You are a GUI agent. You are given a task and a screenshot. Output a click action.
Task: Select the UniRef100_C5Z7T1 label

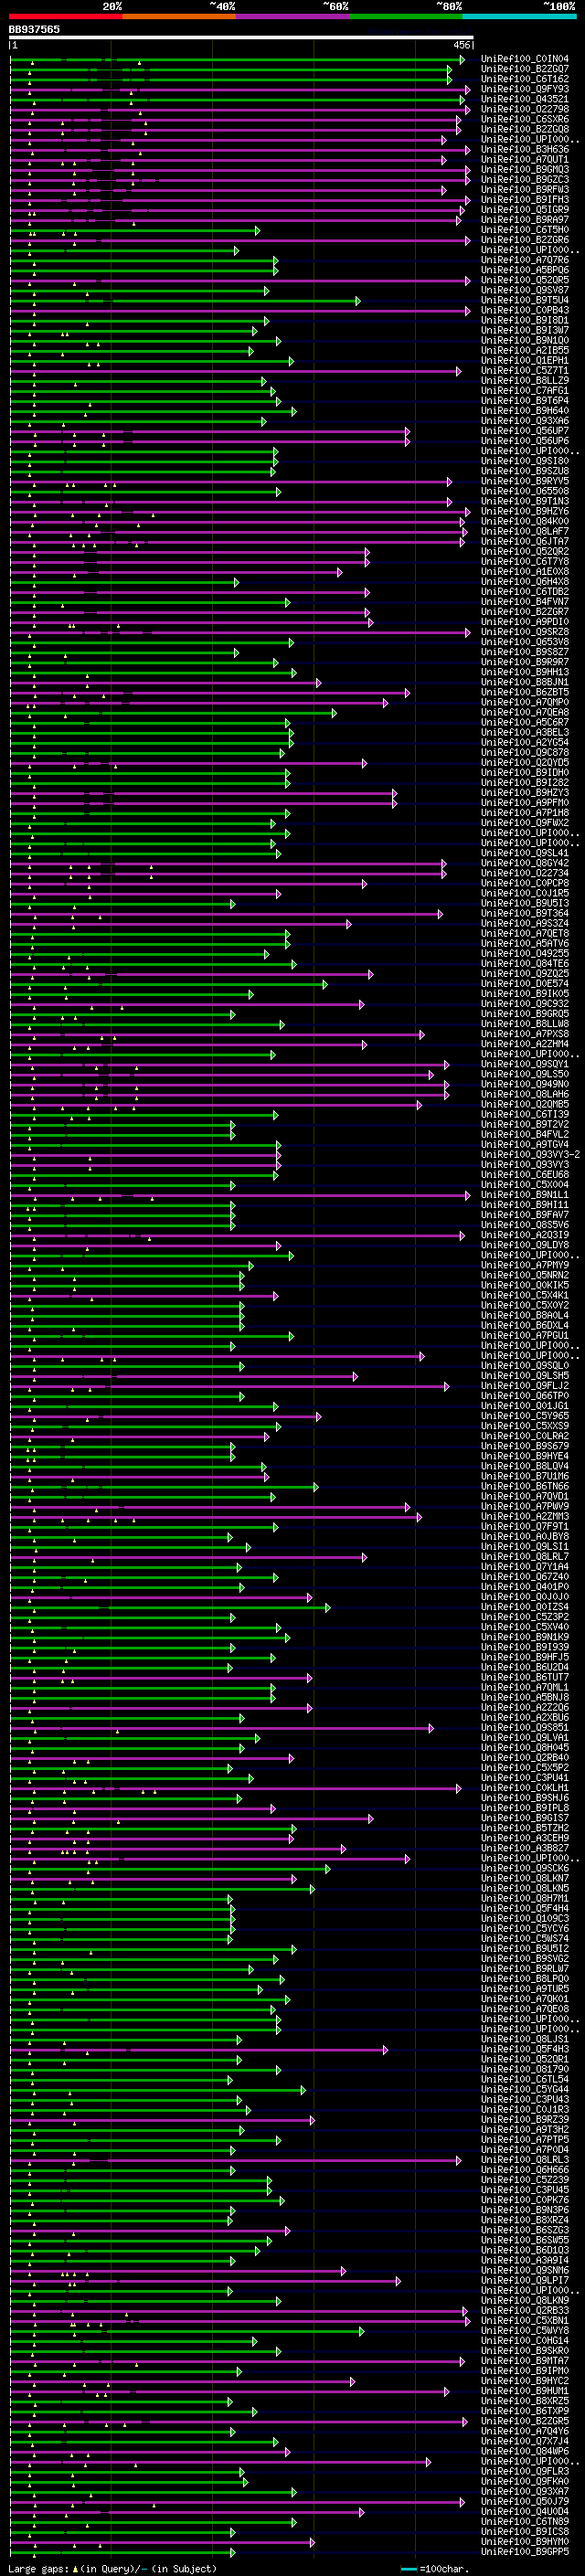(x=525, y=371)
